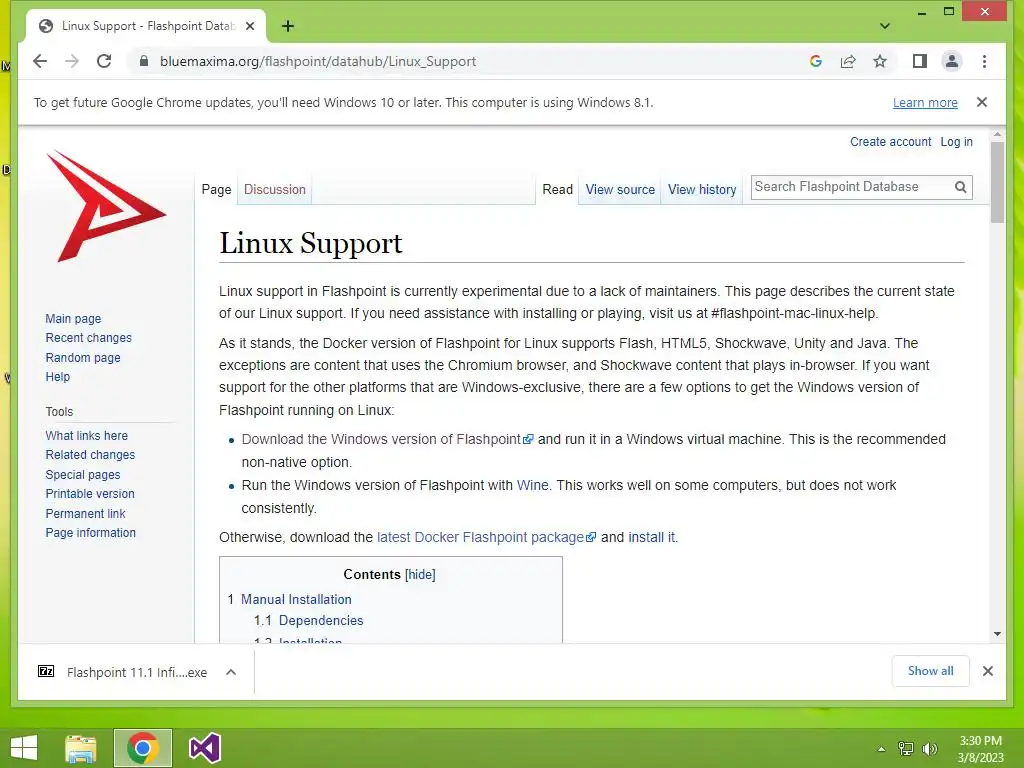Image resolution: width=1024 pixels, height=768 pixels.
Task: Expand download item options chevron
Action: pos(231,672)
